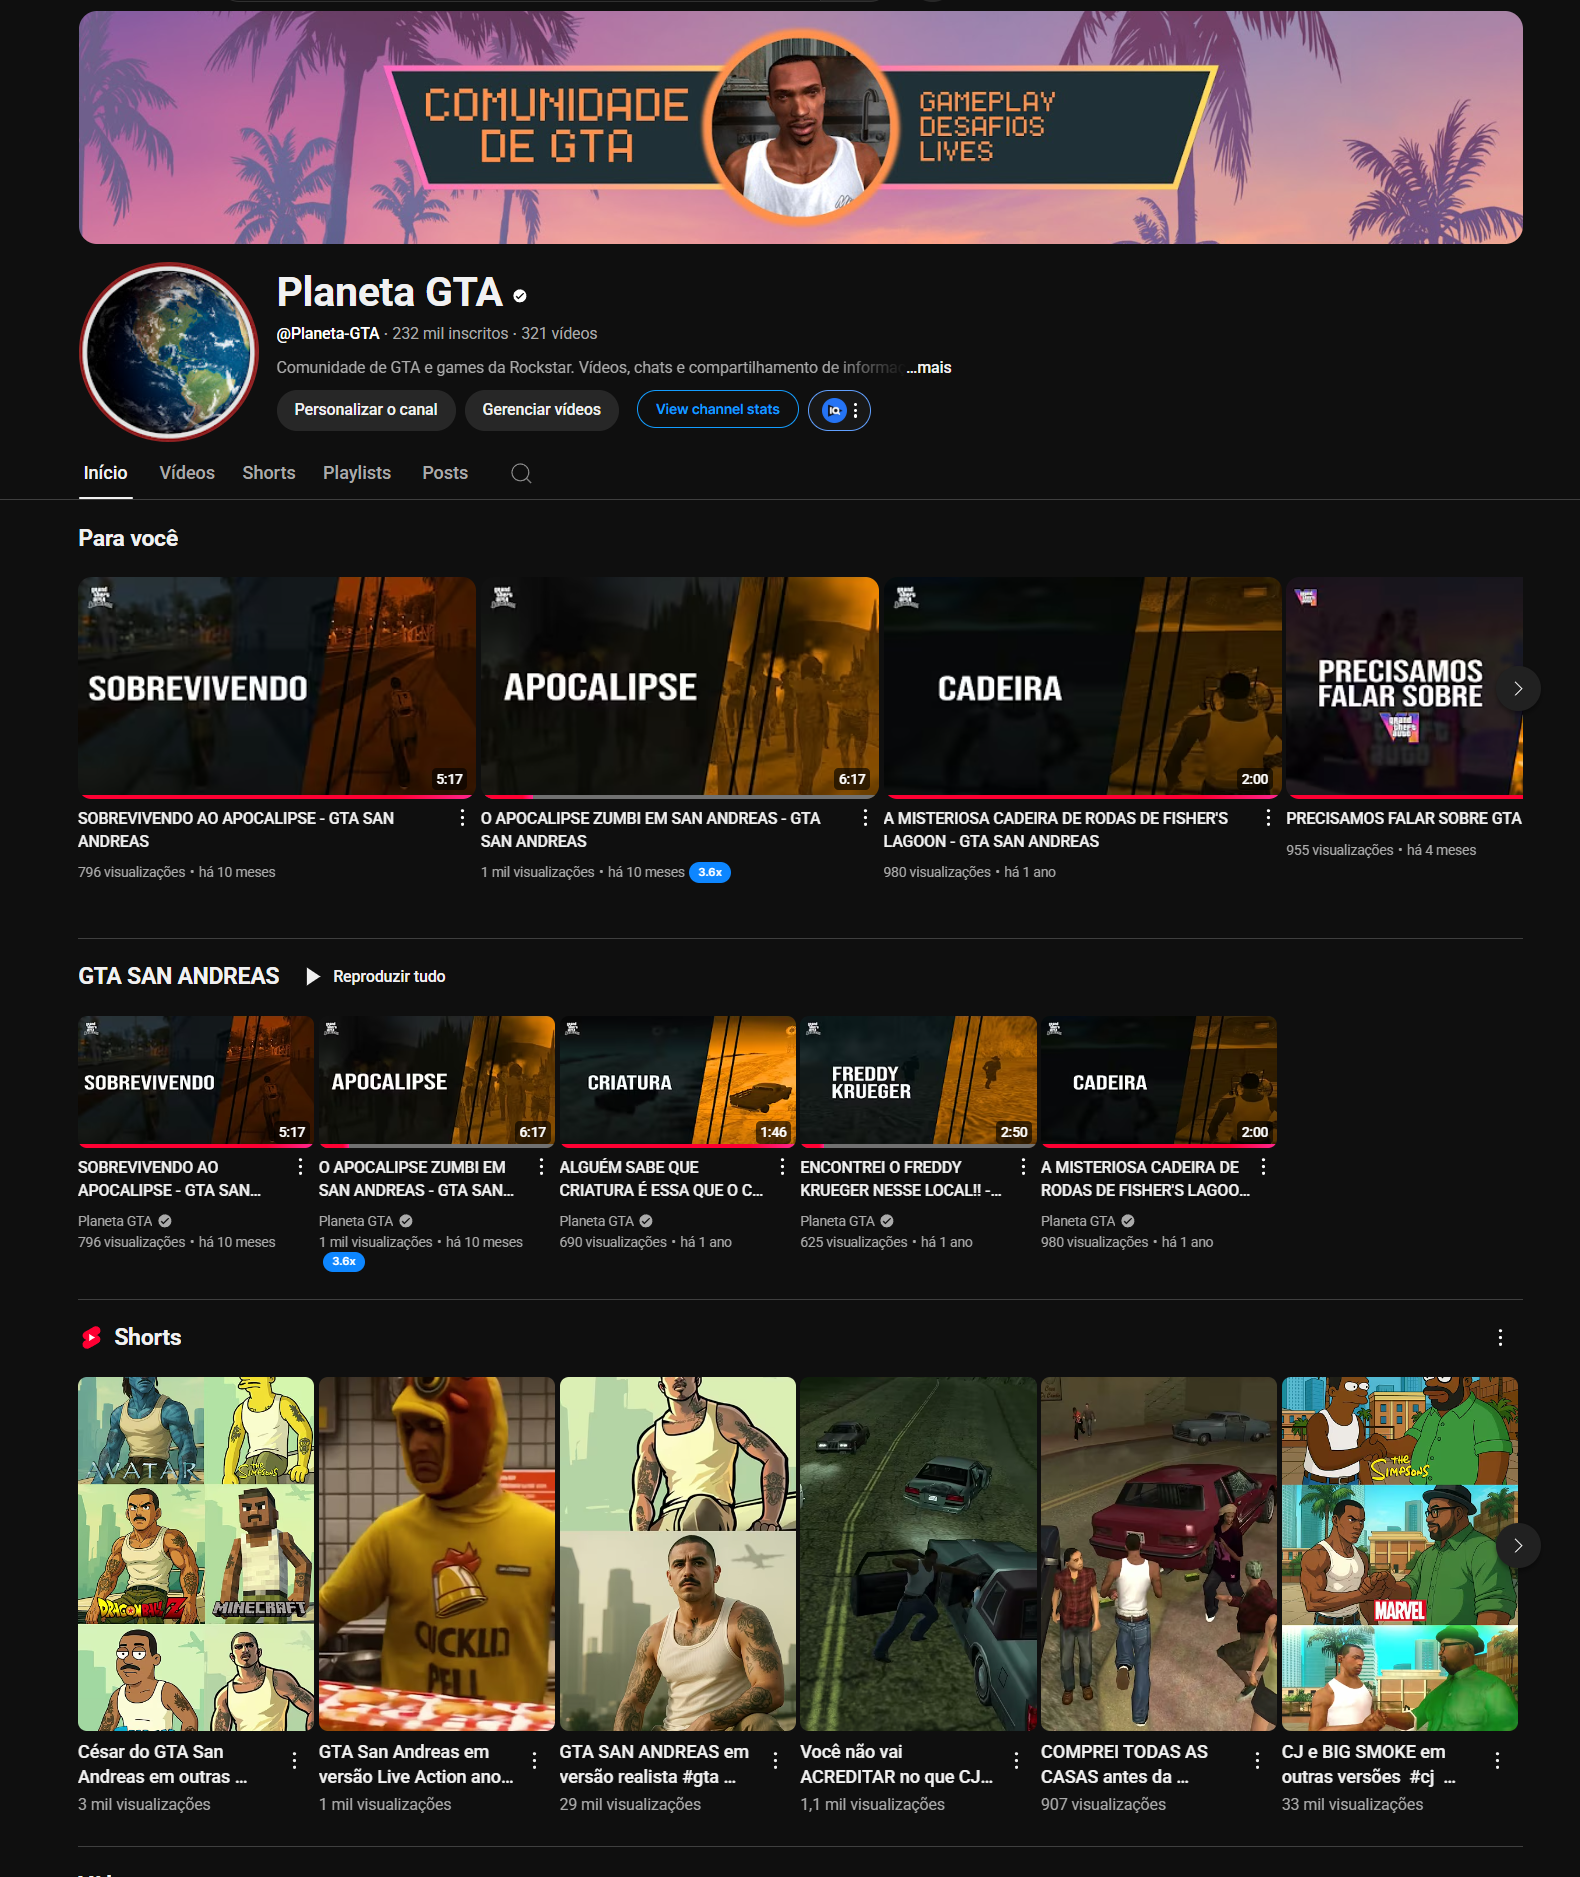Click the play icon beside GTA SAN ANDREAS
The width and height of the screenshot is (1580, 1877).
(313, 976)
